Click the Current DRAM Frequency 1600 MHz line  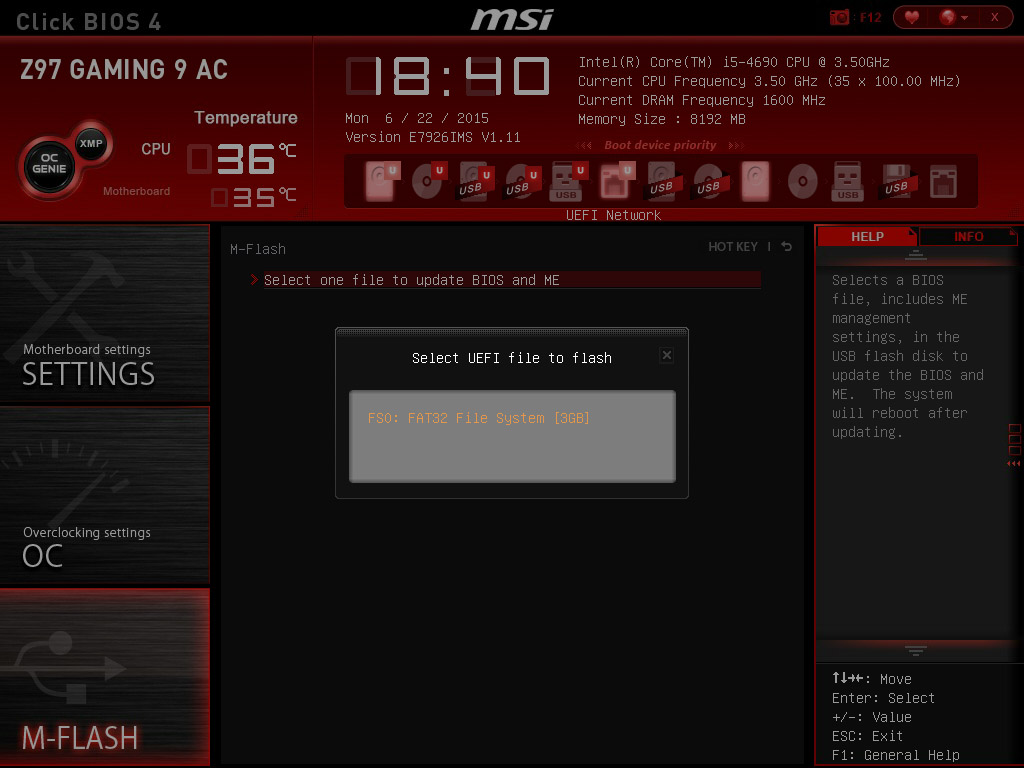pos(701,100)
